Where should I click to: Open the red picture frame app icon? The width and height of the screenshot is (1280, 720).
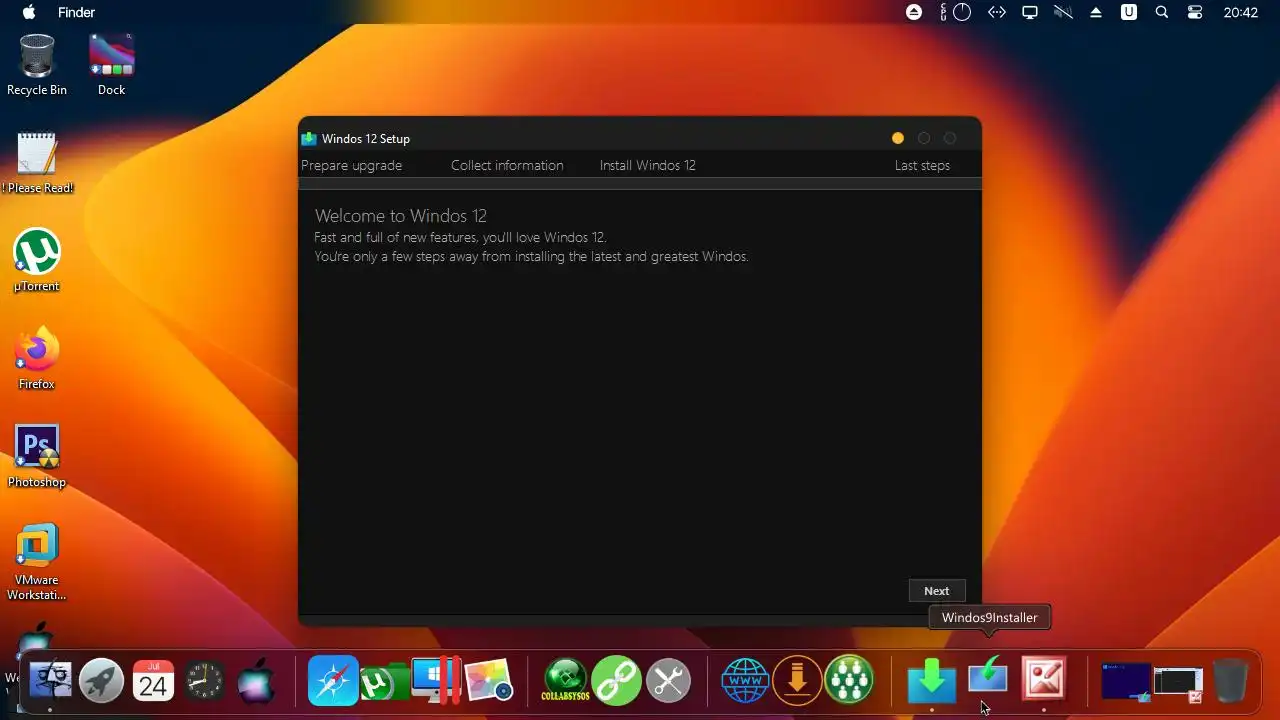[1044, 679]
